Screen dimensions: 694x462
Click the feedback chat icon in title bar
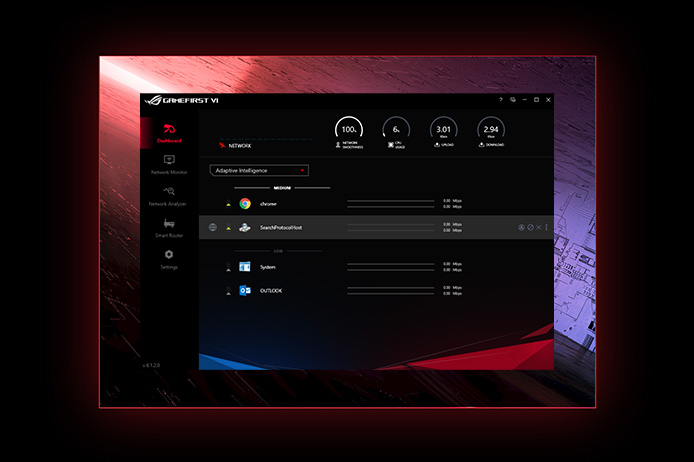(513, 100)
